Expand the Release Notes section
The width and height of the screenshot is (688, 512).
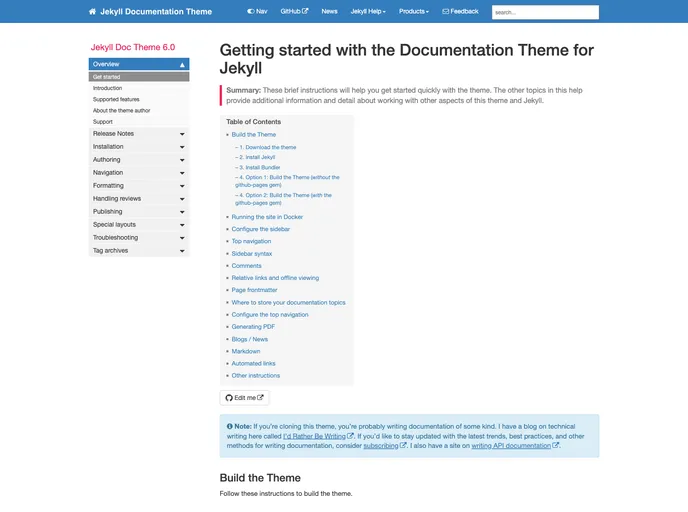pos(139,134)
